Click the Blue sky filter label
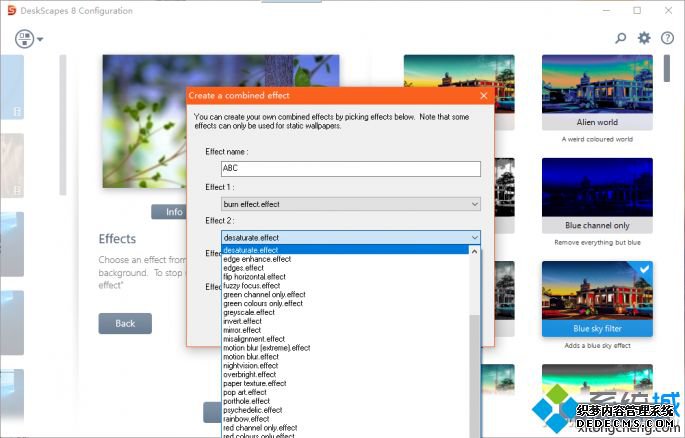The width and height of the screenshot is (685, 438). pyautogui.click(x=597, y=328)
